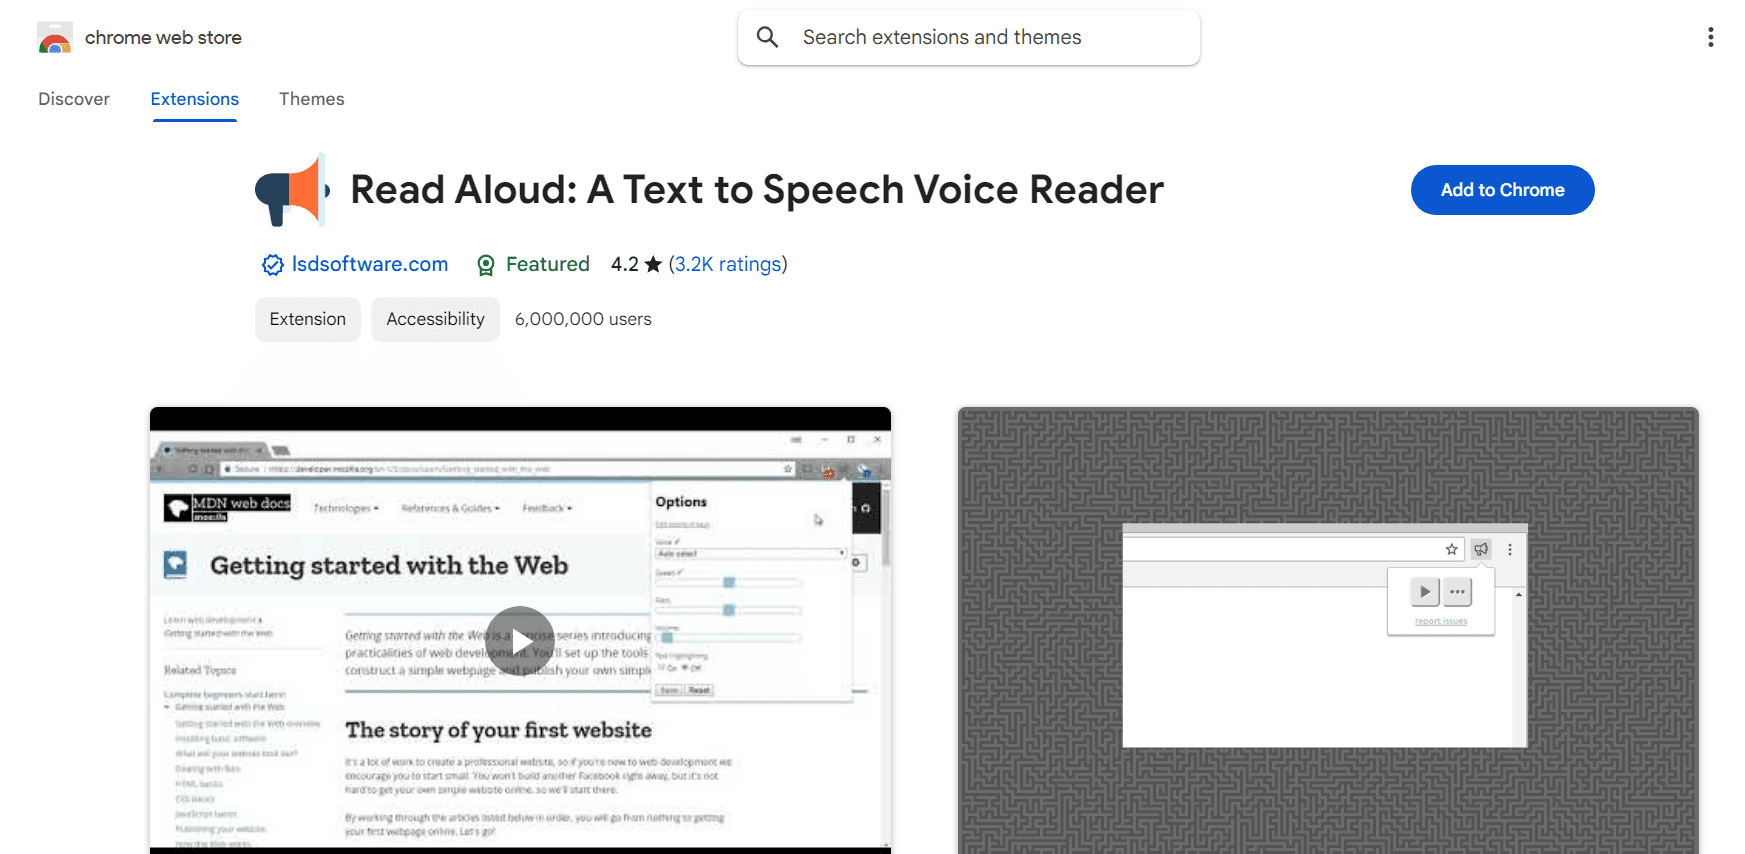This screenshot has height=854, width=1745.
Task: Switch to the Themes tab
Action: coord(312,99)
